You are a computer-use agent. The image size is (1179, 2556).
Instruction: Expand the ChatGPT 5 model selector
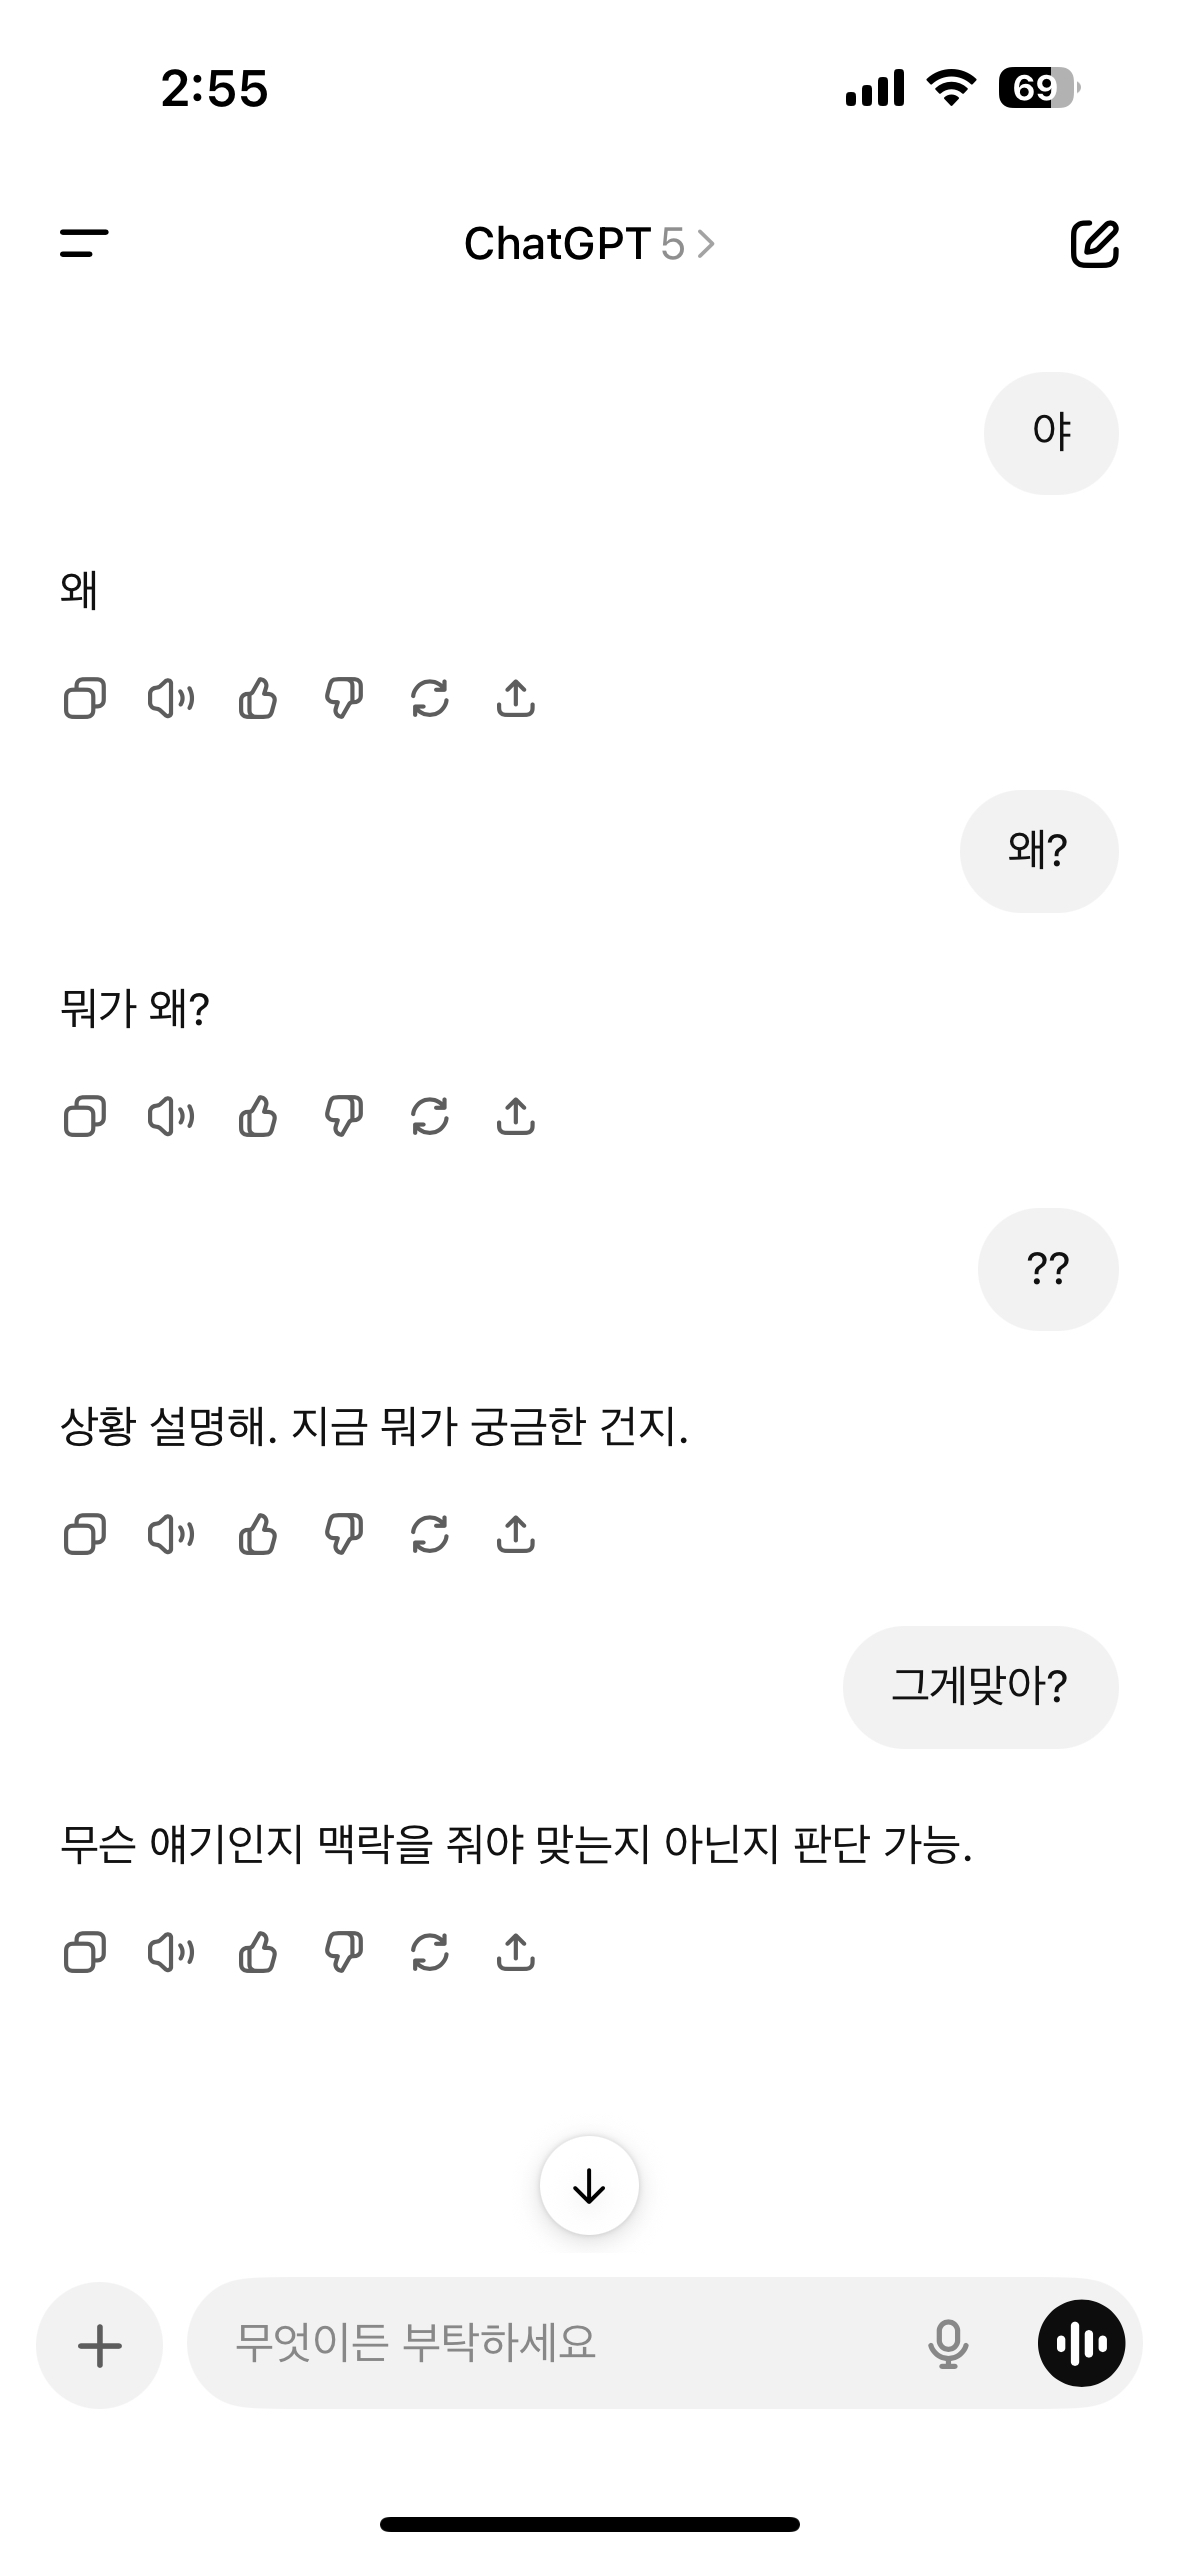click(x=589, y=244)
